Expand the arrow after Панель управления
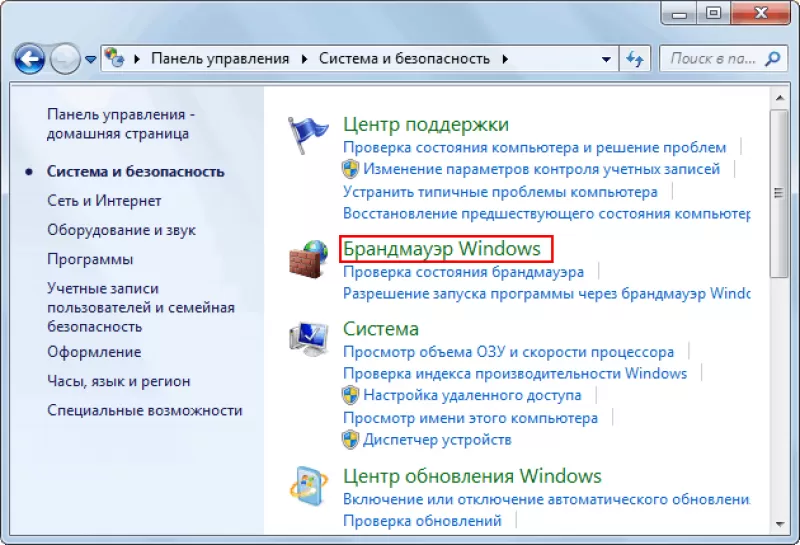This screenshot has height=545, width=800. (304, 59)
